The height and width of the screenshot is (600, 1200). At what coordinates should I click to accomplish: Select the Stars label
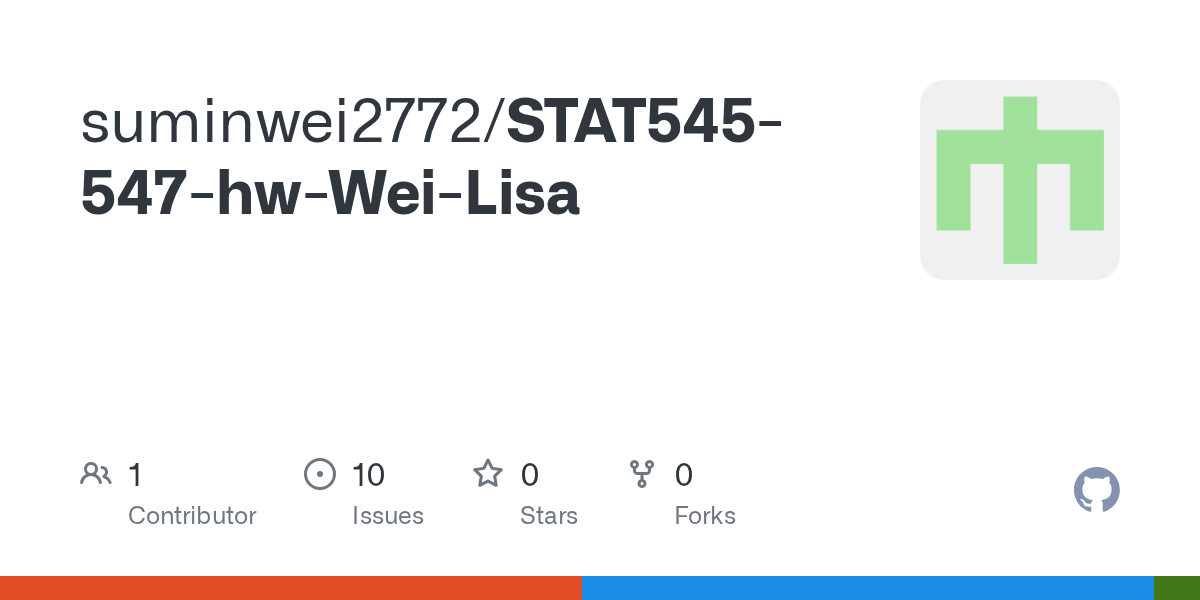(549, 516)
